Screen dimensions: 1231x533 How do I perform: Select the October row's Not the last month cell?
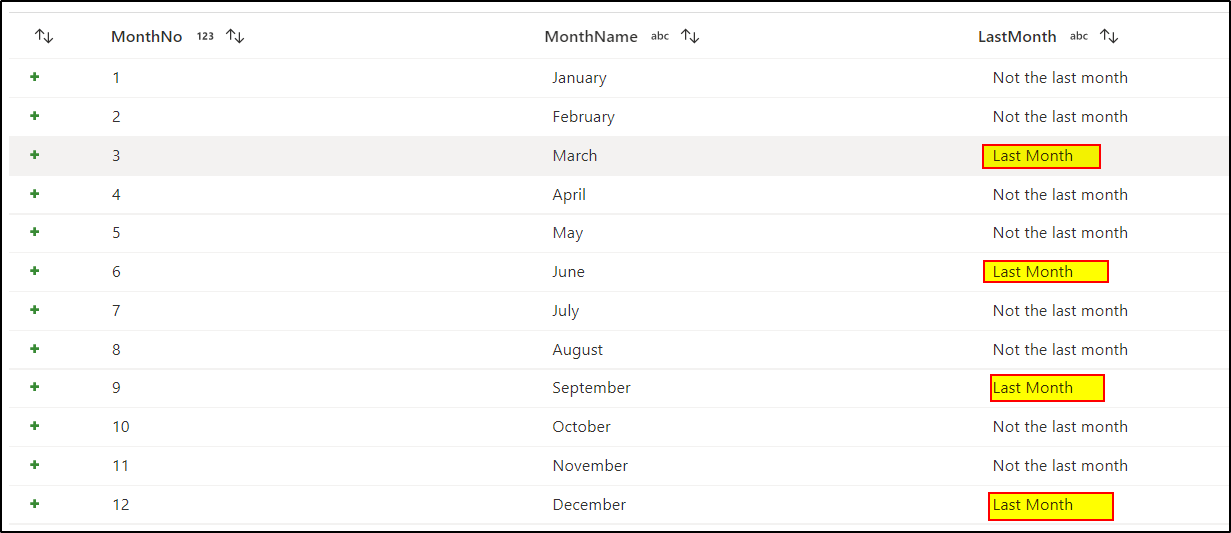1060,427
